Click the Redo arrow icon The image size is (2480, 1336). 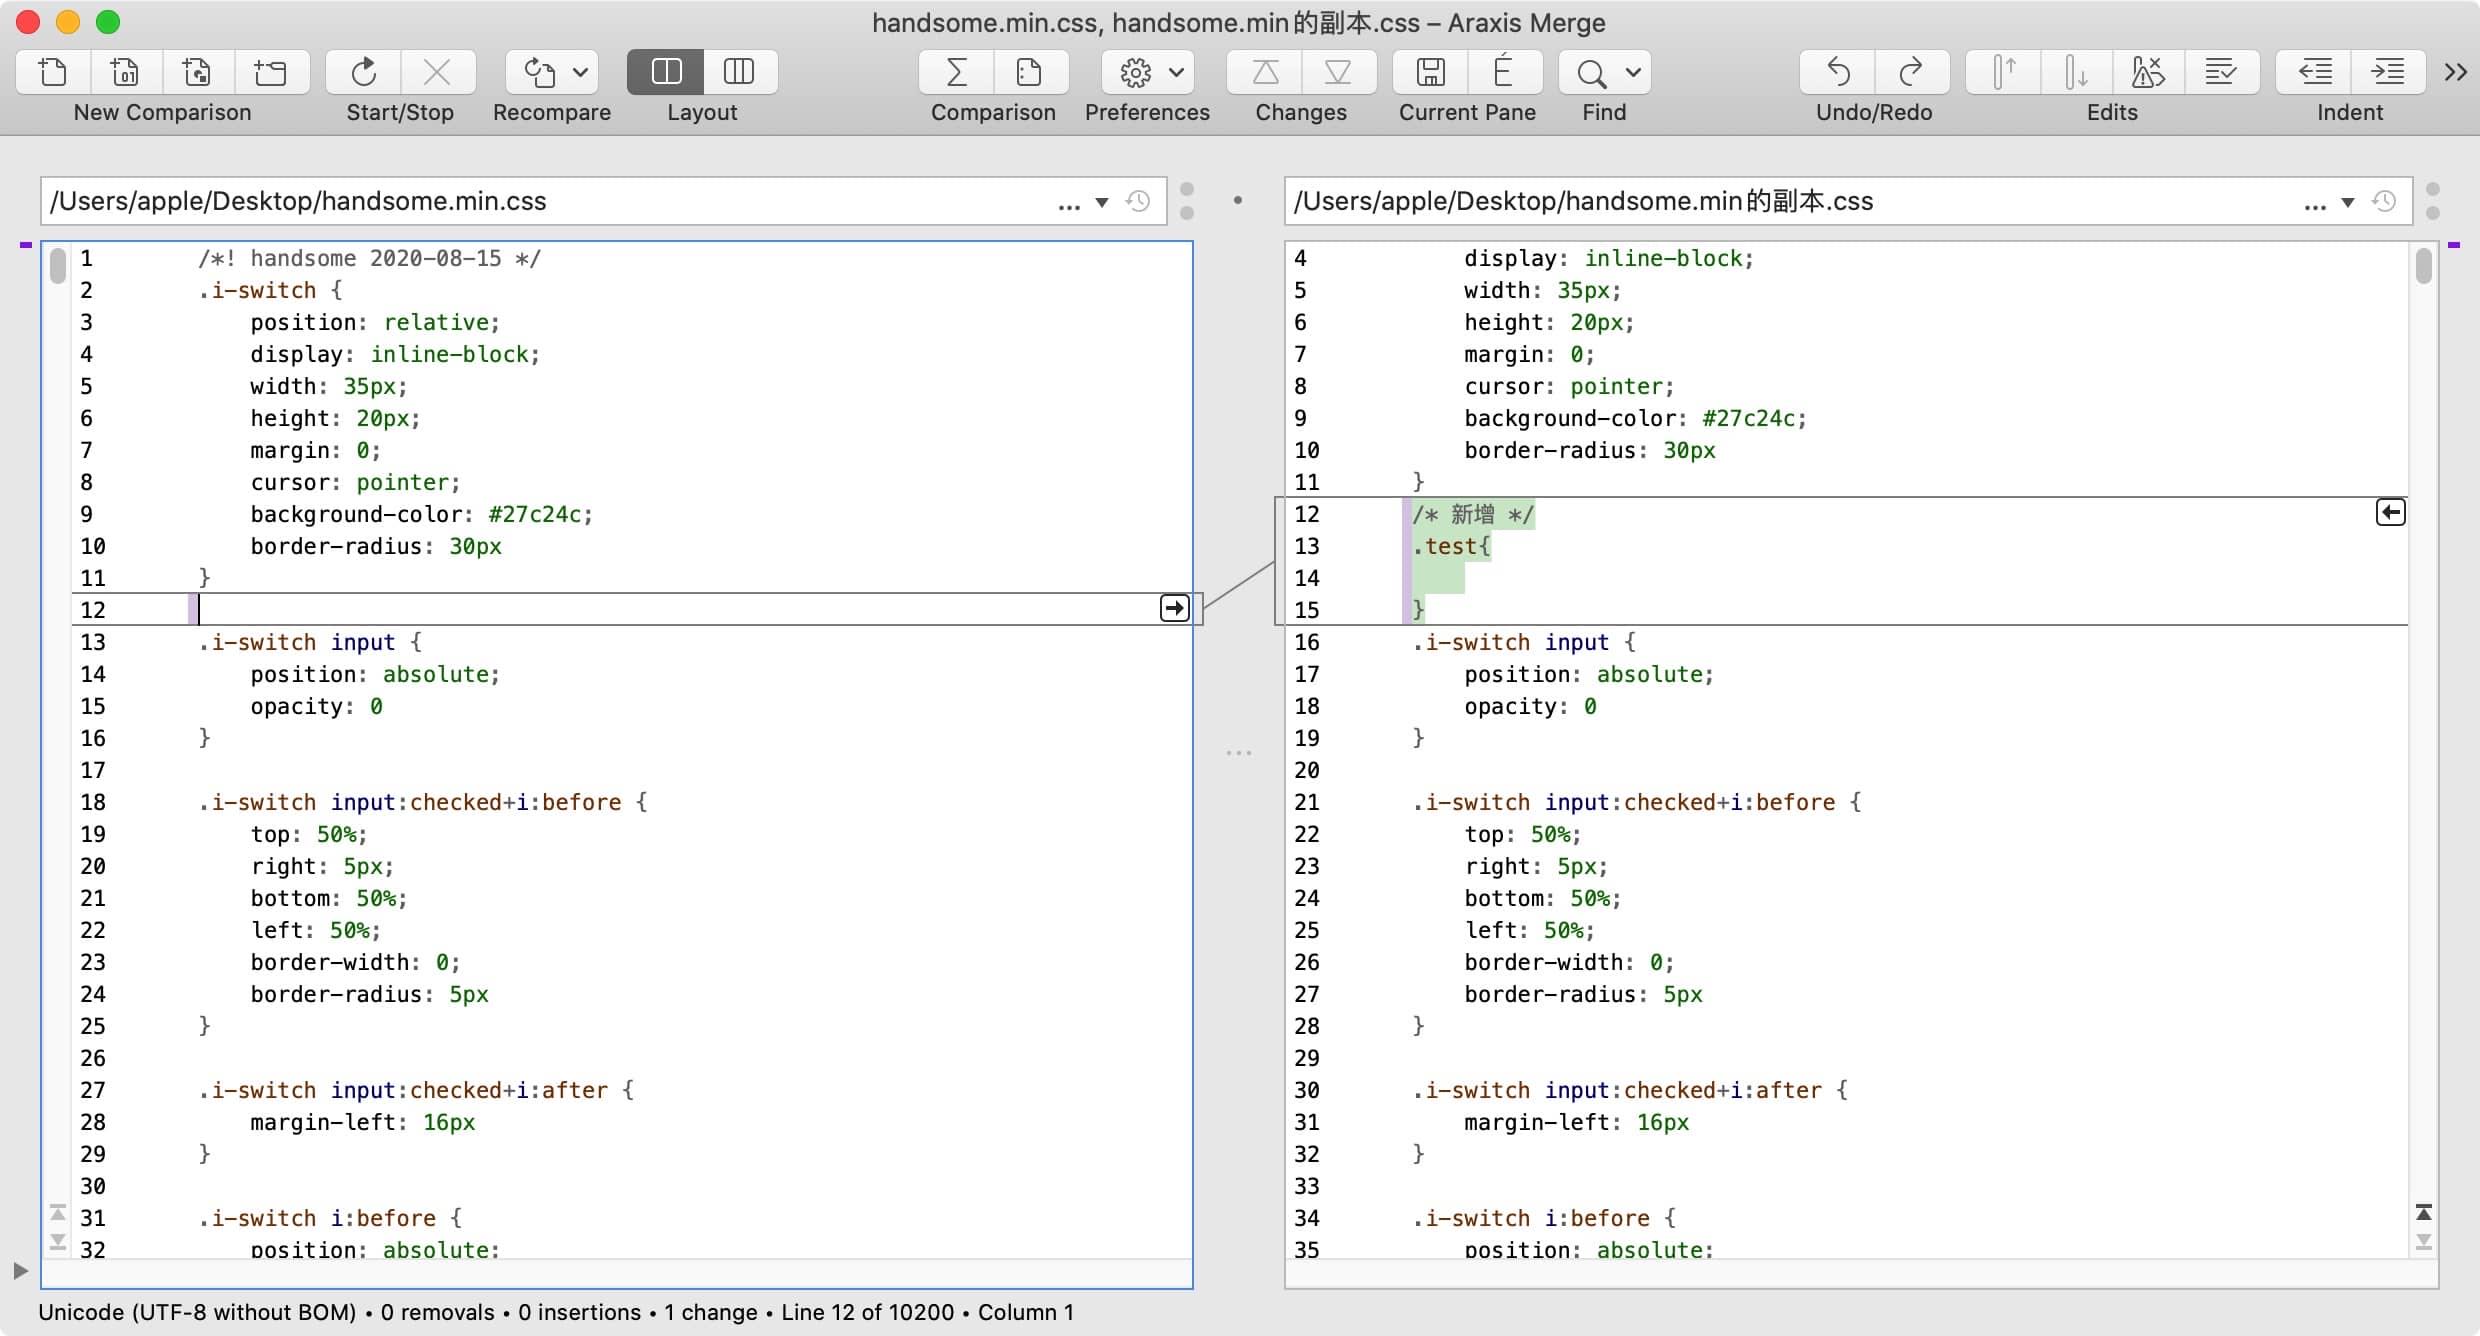(1910, 72)
